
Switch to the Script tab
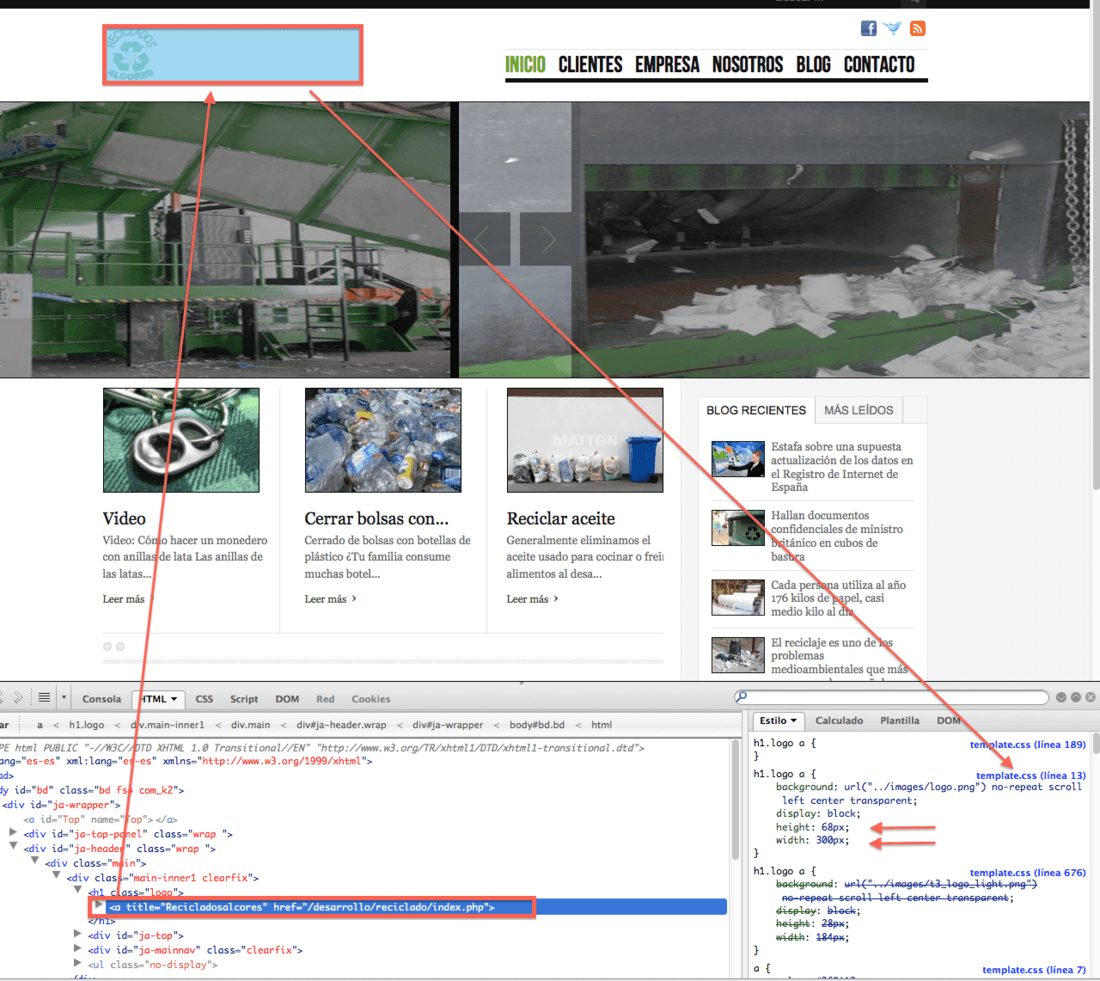pyautogui.click(x=244, y=699)
